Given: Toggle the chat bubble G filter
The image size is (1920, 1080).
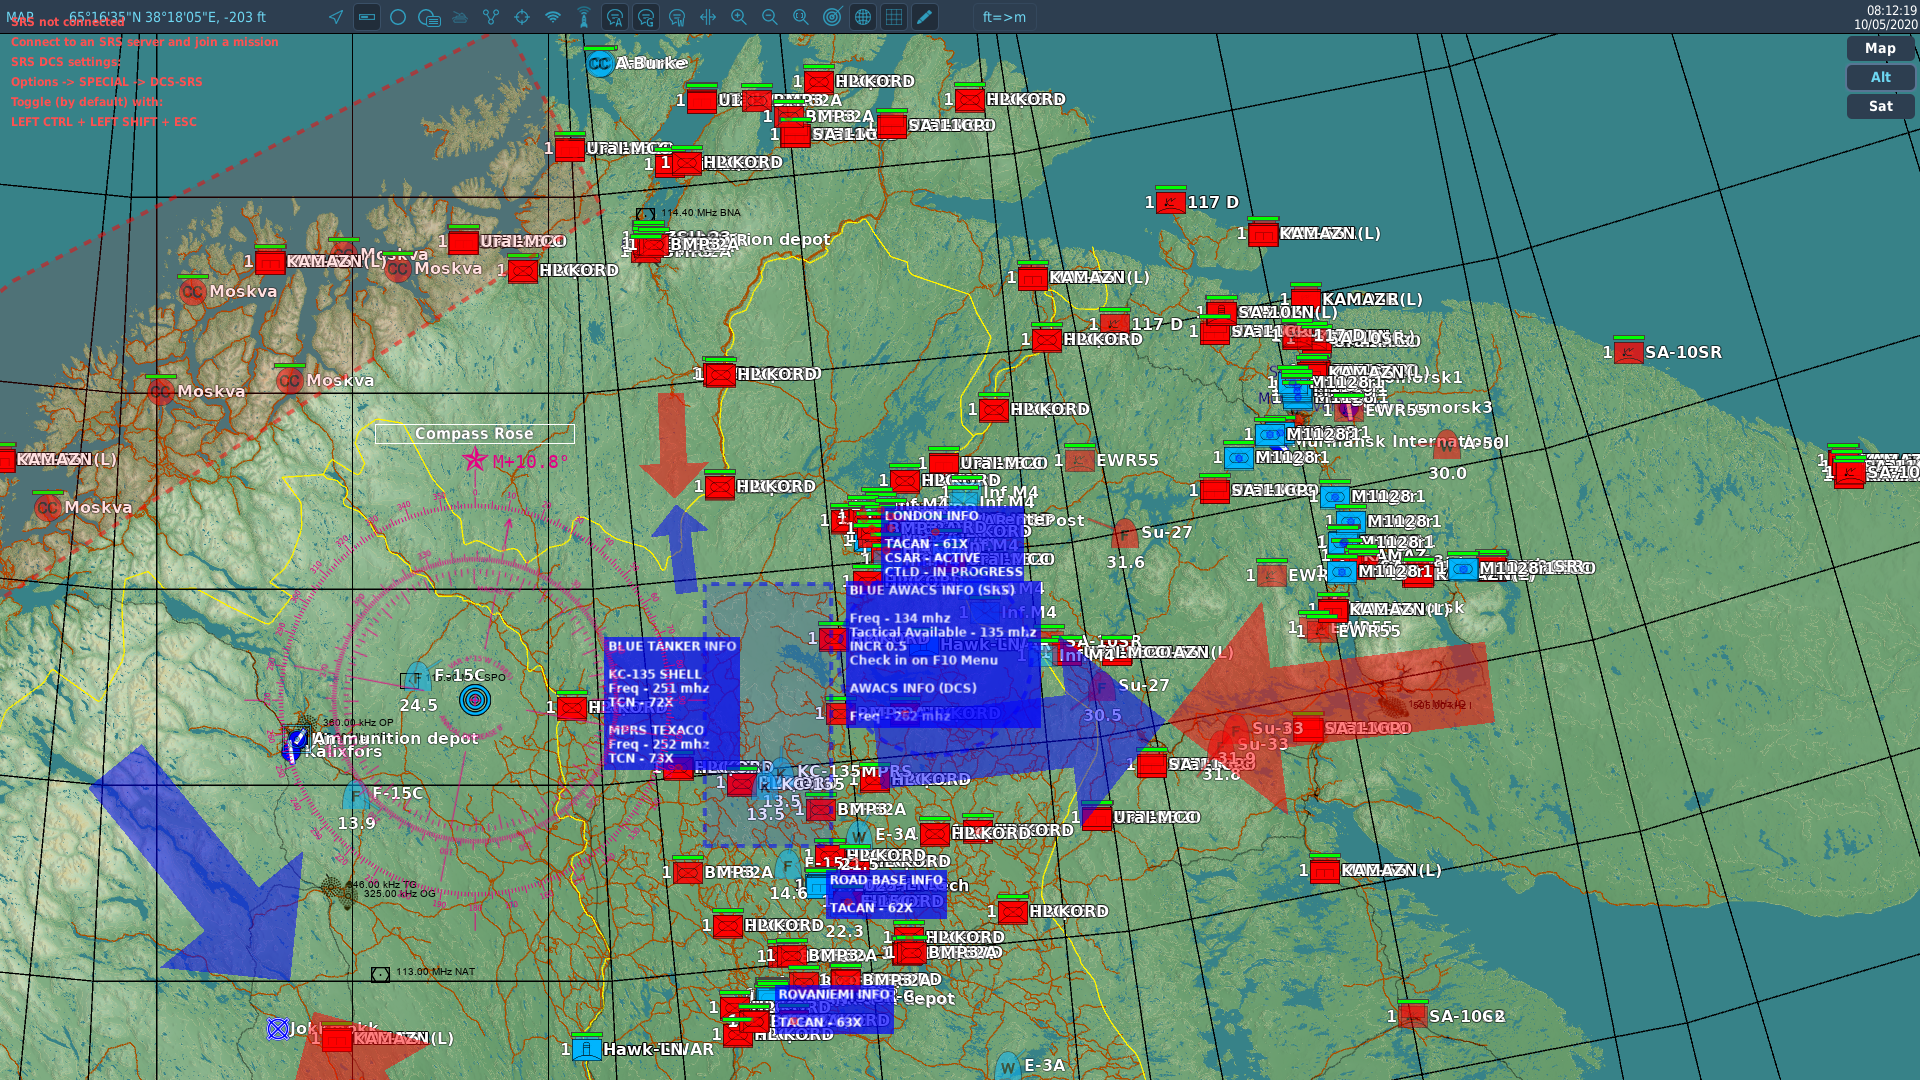Looking at the screenshot, I should coord(646,17).
